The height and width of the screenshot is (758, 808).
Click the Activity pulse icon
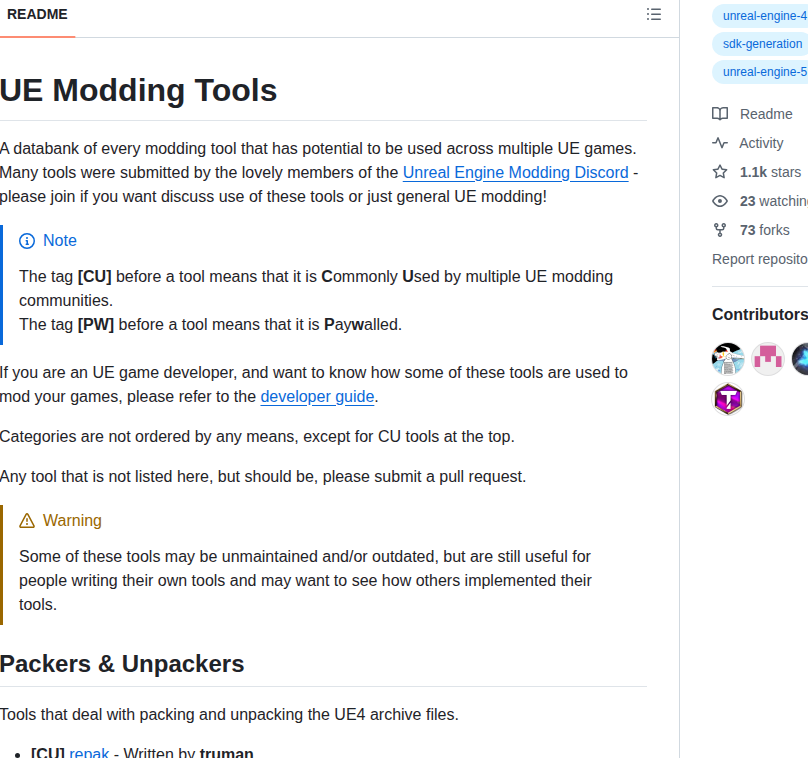tap(720, 143)
